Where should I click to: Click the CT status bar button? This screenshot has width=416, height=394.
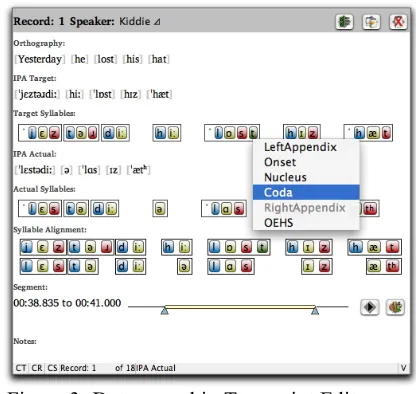click(21, 368)
